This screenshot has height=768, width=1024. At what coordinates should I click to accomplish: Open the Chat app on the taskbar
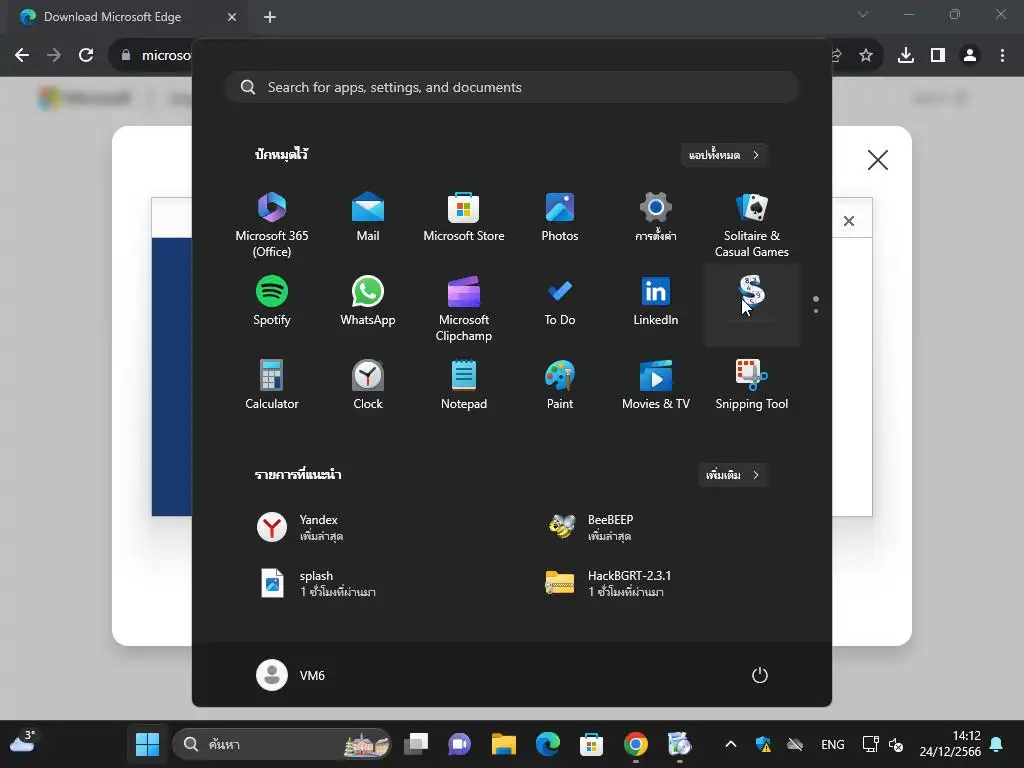click(460, 744)
